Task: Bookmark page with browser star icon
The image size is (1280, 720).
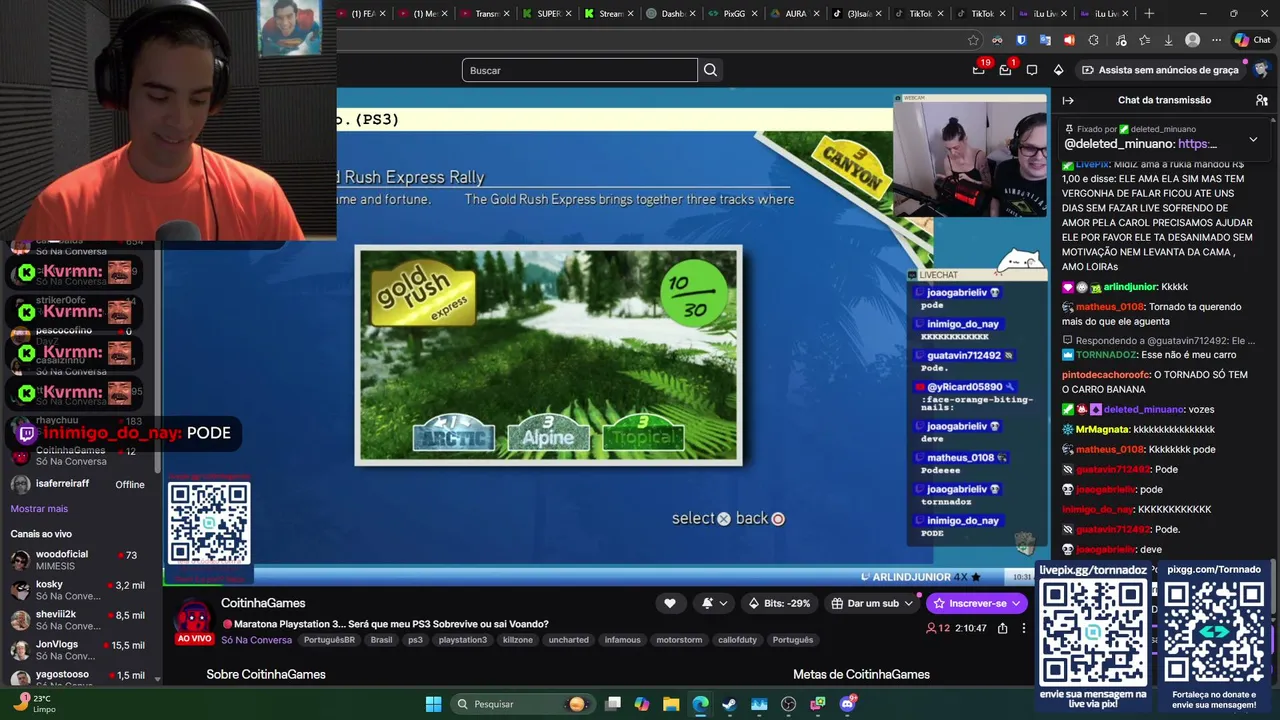Action: point(973,40)
